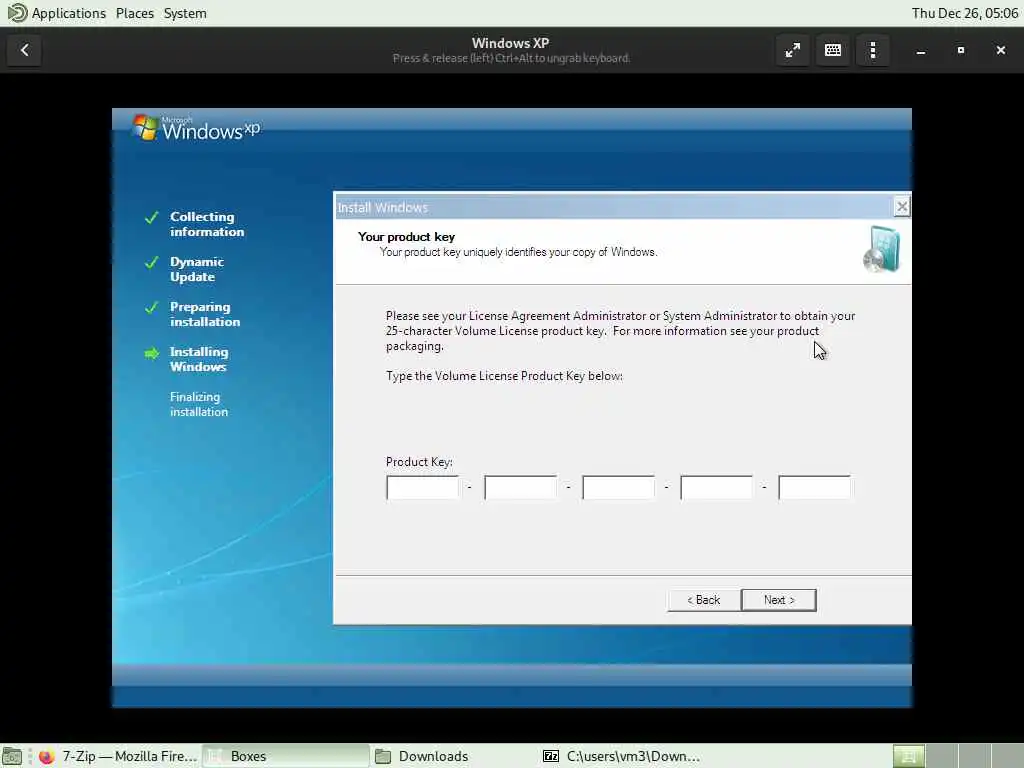Minimize the Boxes window
Image resolution: width=1024 pixels, height=768 pixels.
[921, 50]
